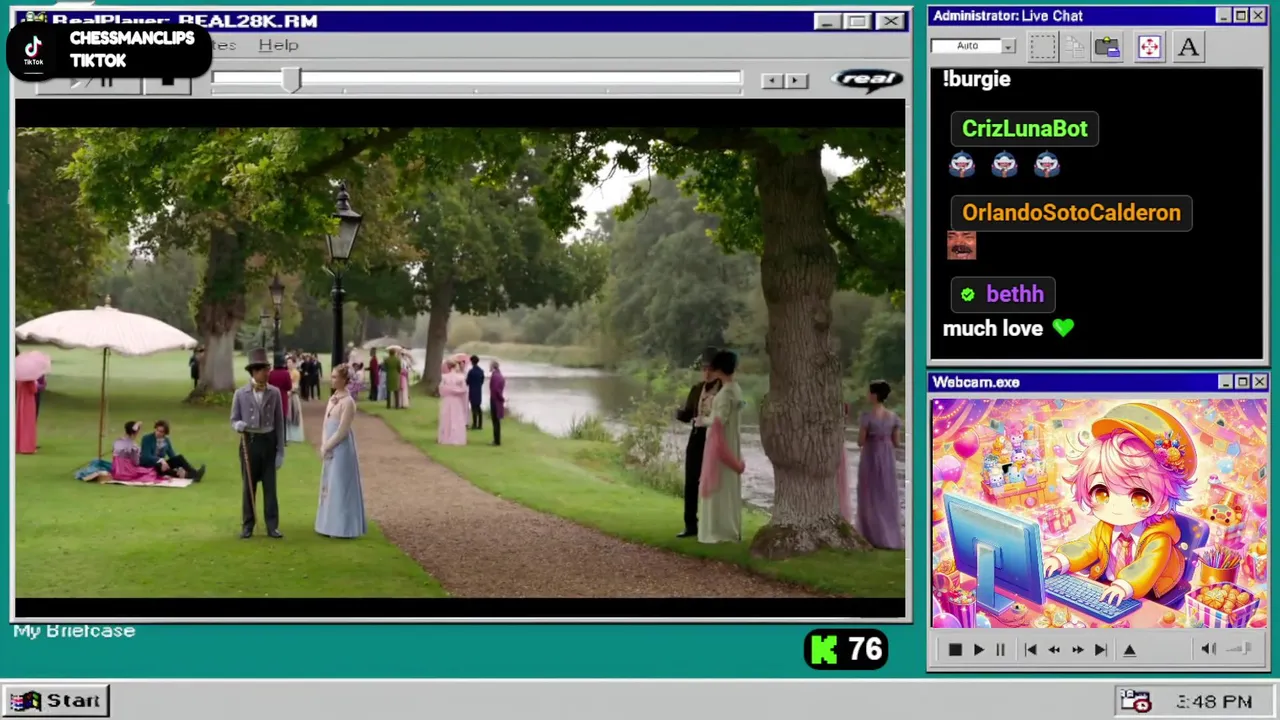Click the "!burgie" chat message

(976, 79)
